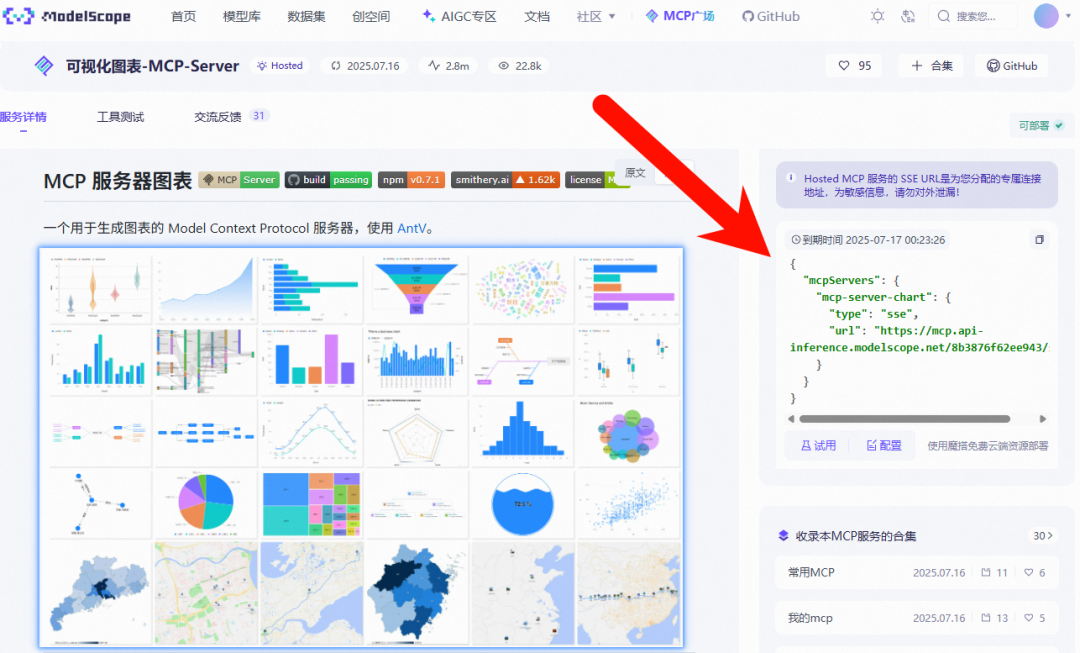The width and height of the screenshot is (1080, 653).
Task: Switch language with the translate icon
Action: coord(908,17)
